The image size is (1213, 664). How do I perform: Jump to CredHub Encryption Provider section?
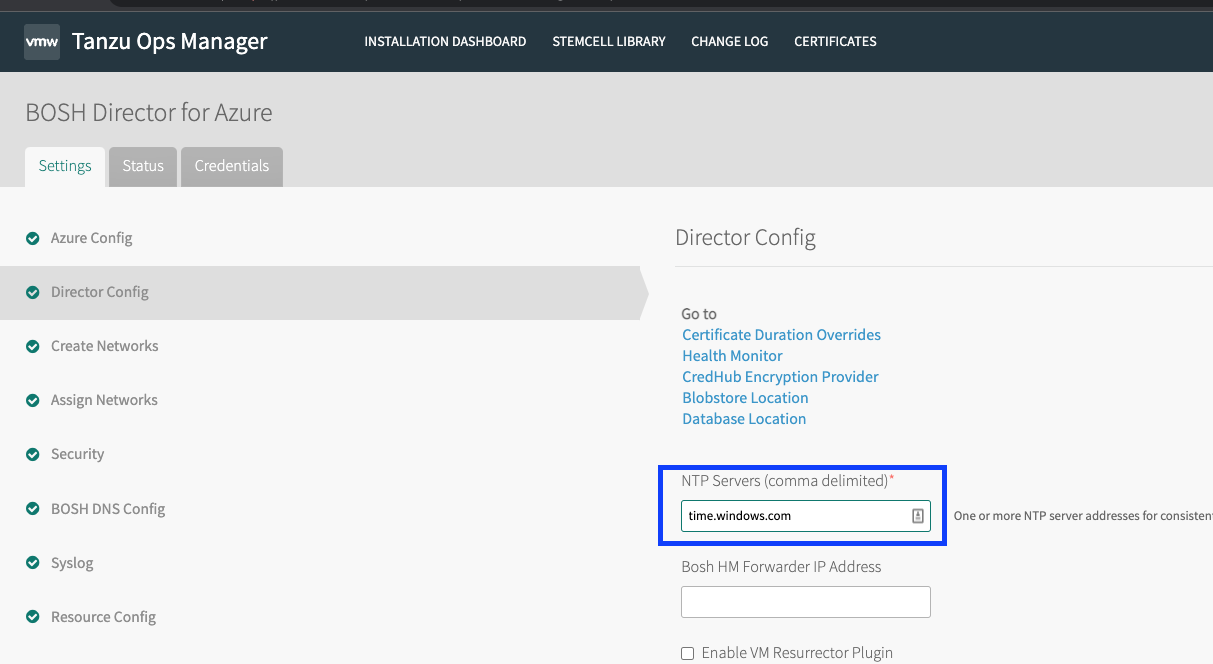tap(780, 377)
